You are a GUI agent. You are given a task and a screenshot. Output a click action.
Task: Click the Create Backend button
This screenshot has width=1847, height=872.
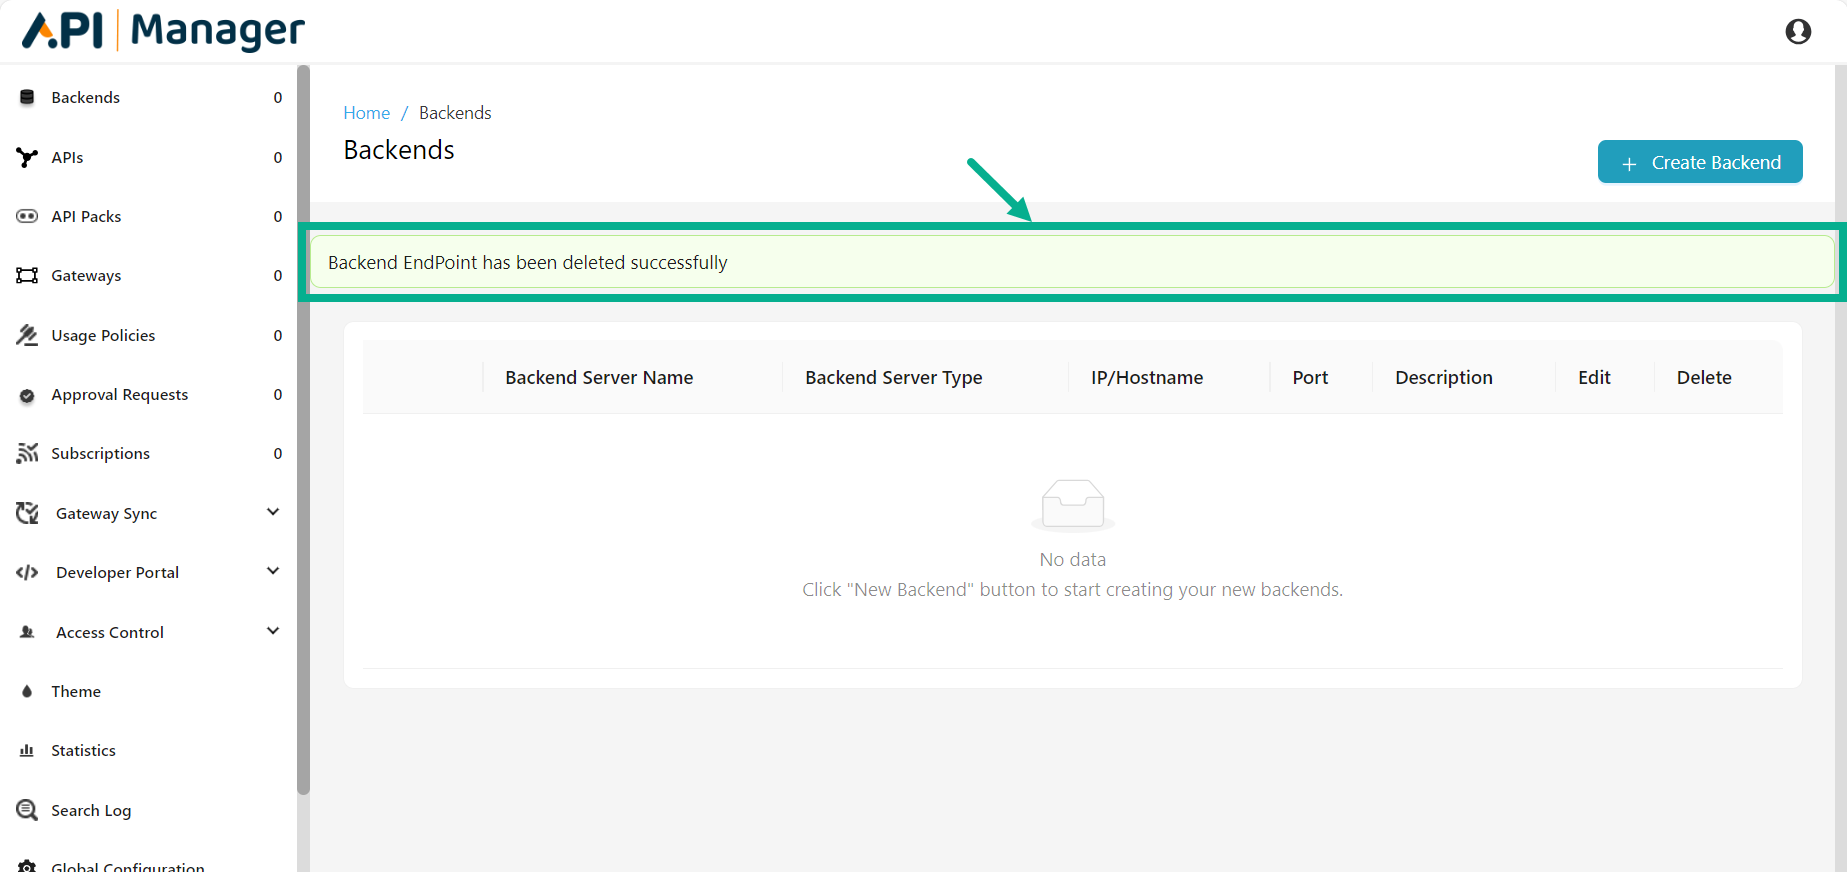tap(1700, 162)
